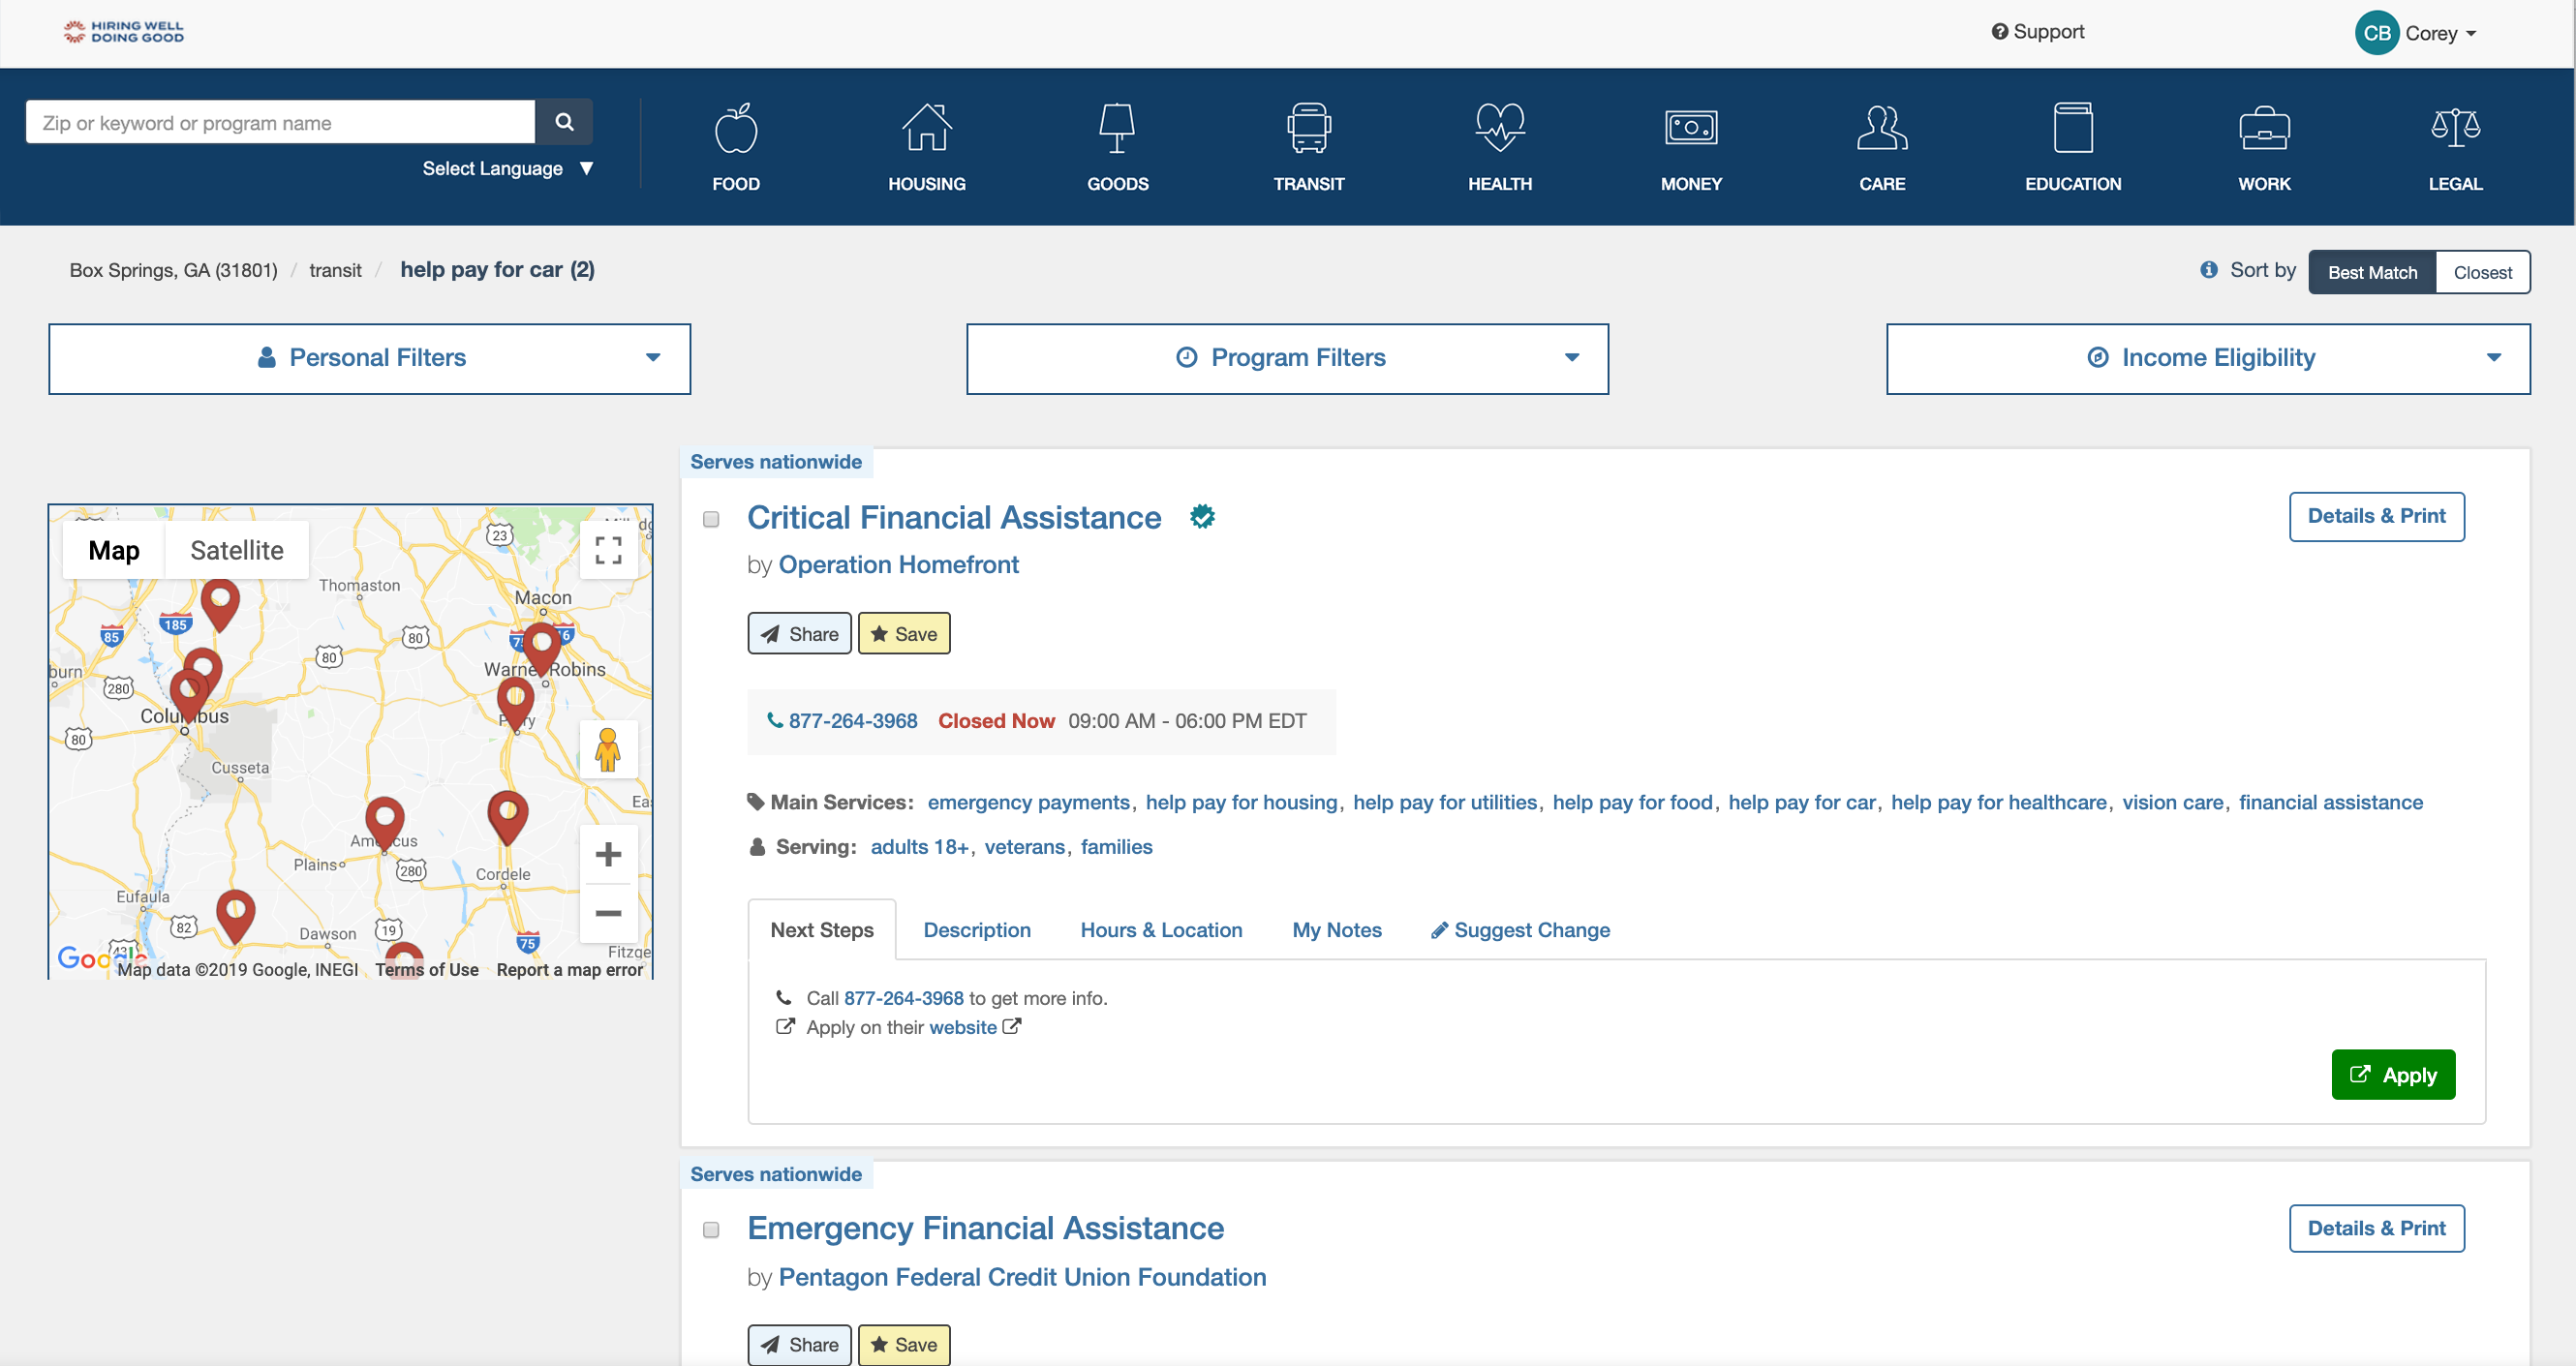The height and width of the screenshot is (1366, 2576).
Task: Click the verified badge next to Critical Financial Assistance
Action: [1202, 517]
